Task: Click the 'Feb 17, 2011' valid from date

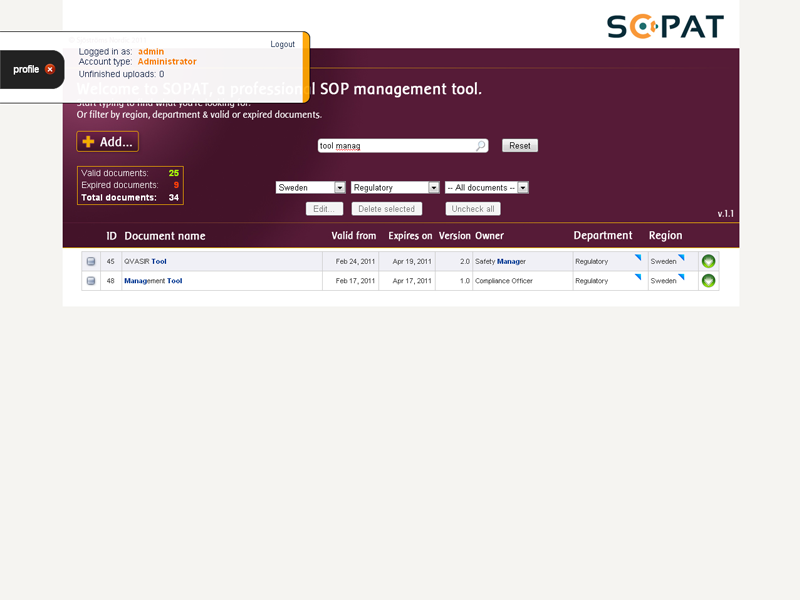Action: [x=355, y=281]
